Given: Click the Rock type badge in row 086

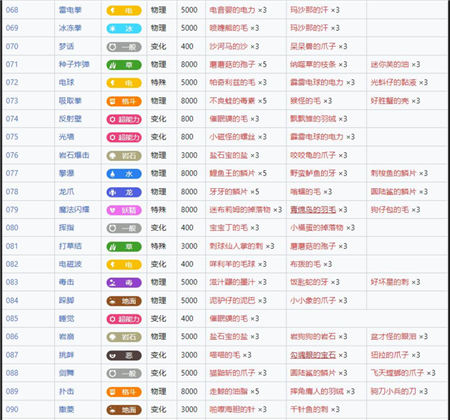Looking at the screenshot, I should 124,337.
